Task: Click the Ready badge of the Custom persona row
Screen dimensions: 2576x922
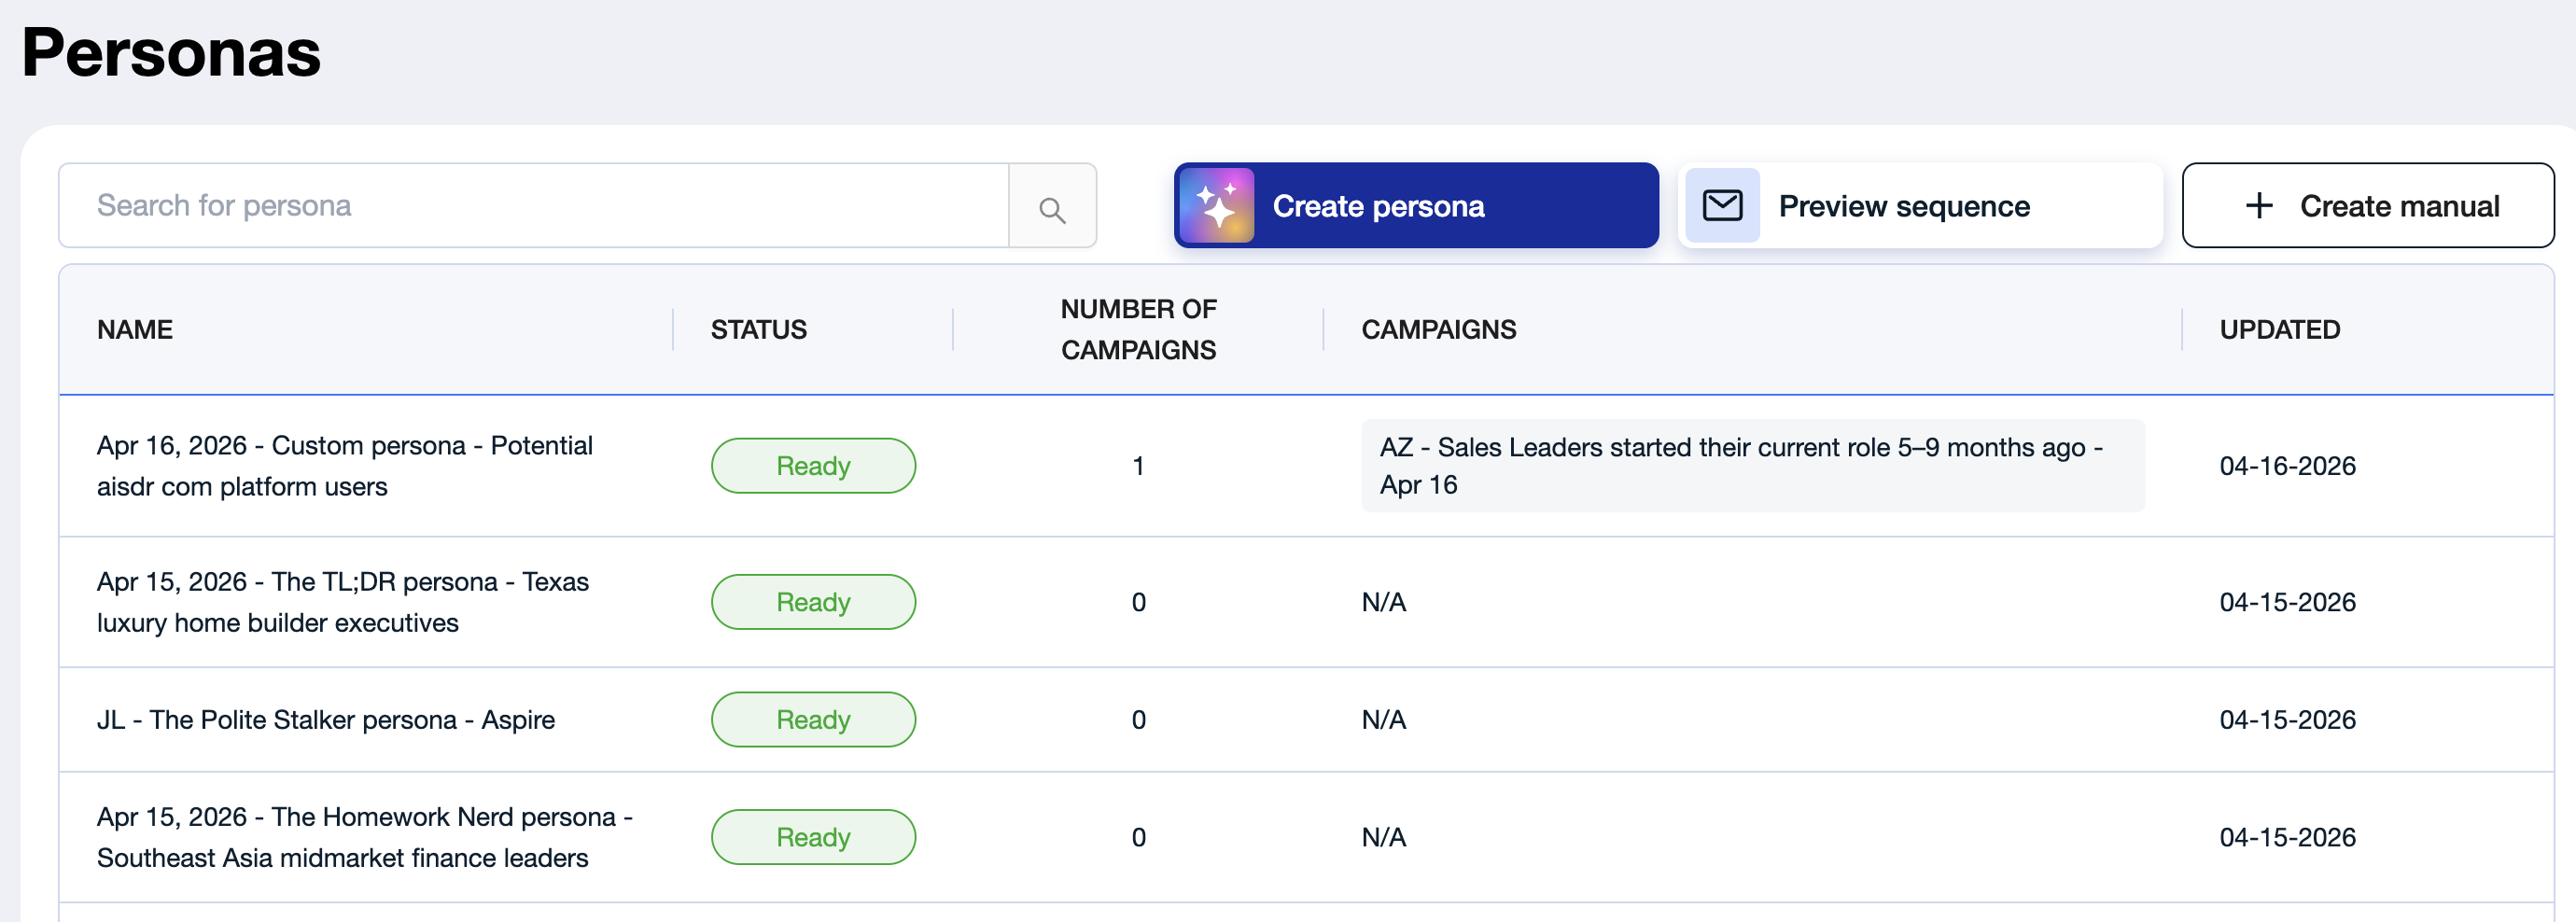Action: tap(813, 466)
